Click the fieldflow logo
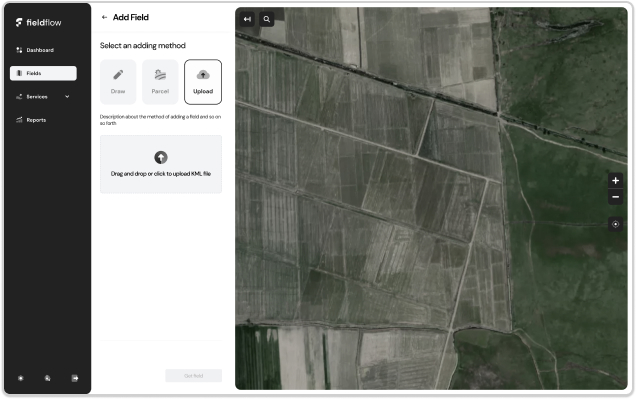 [39, 22]
